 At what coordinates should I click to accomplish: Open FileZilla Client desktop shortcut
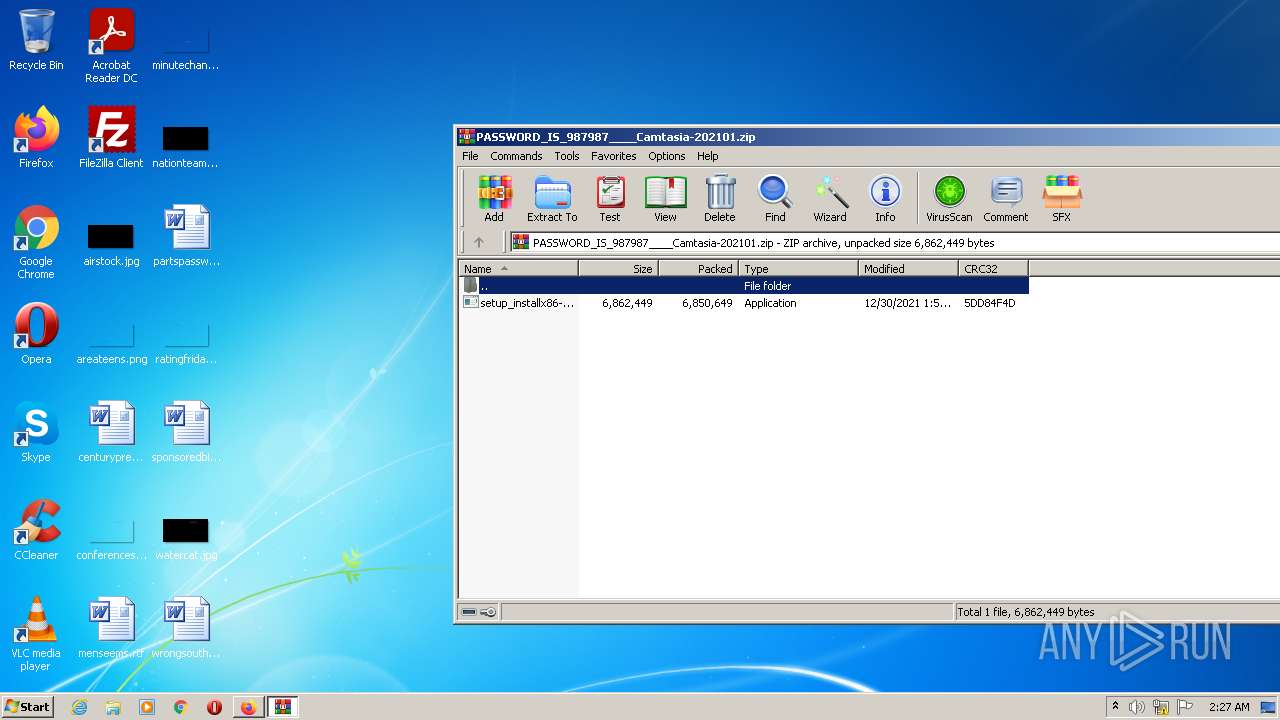(111, 138)
